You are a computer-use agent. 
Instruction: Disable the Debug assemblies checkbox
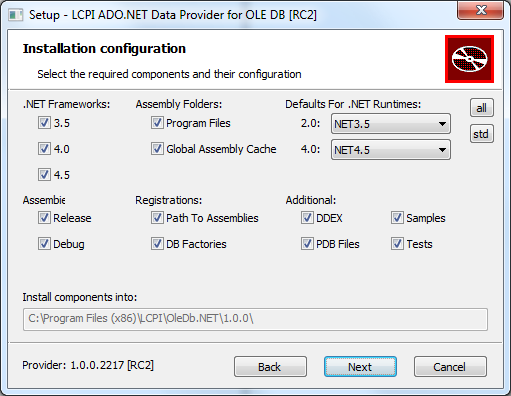tap(44, 244)
